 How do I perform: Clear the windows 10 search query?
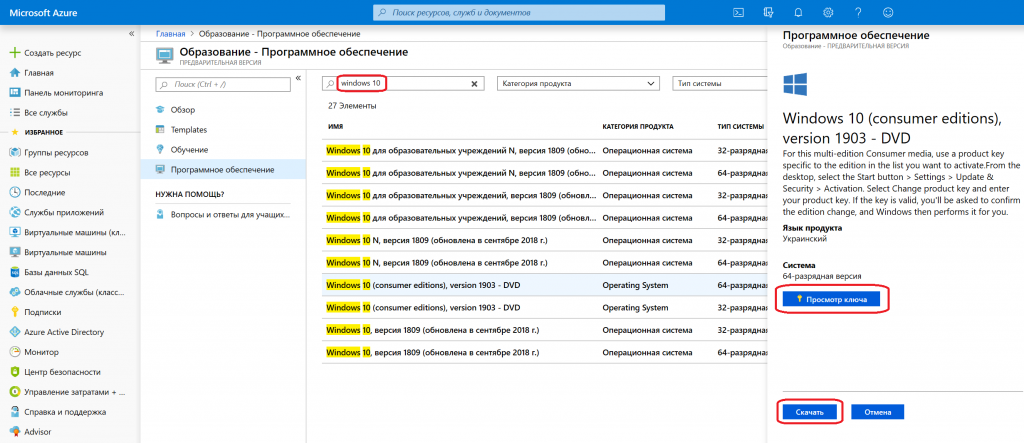tap(475, 84)
